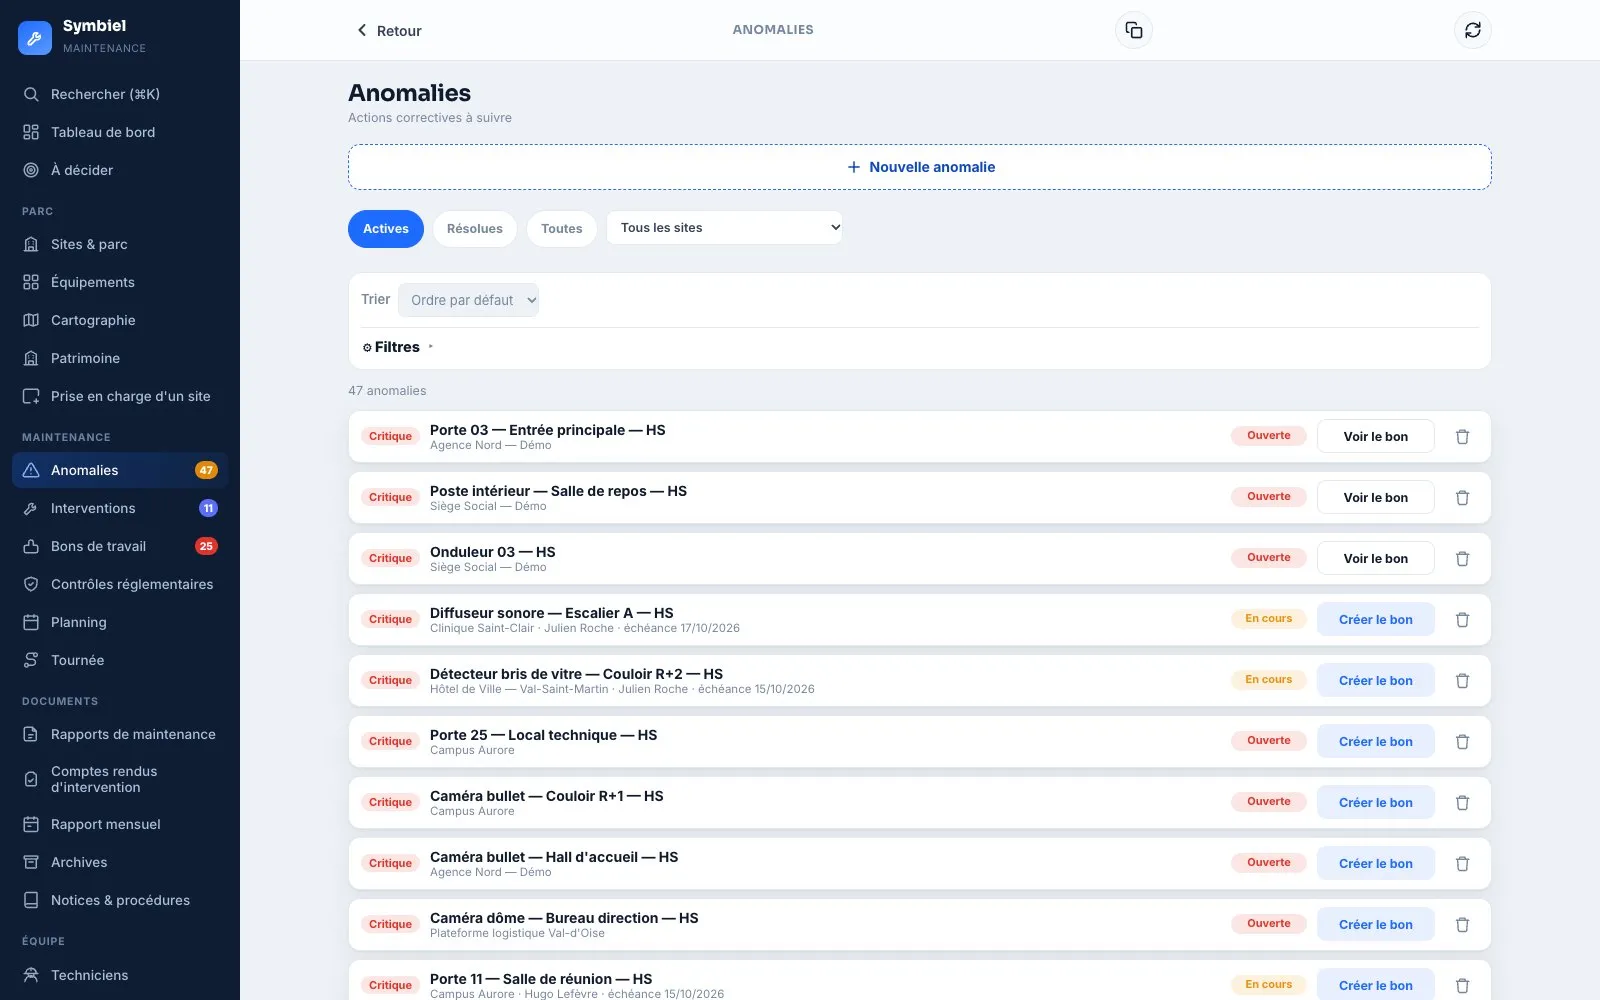Delete the Détecteur bris de vitre anomaly
Viewport: 1600px width, 1000px height.
pyautogui.click(x=1462, y=681)
